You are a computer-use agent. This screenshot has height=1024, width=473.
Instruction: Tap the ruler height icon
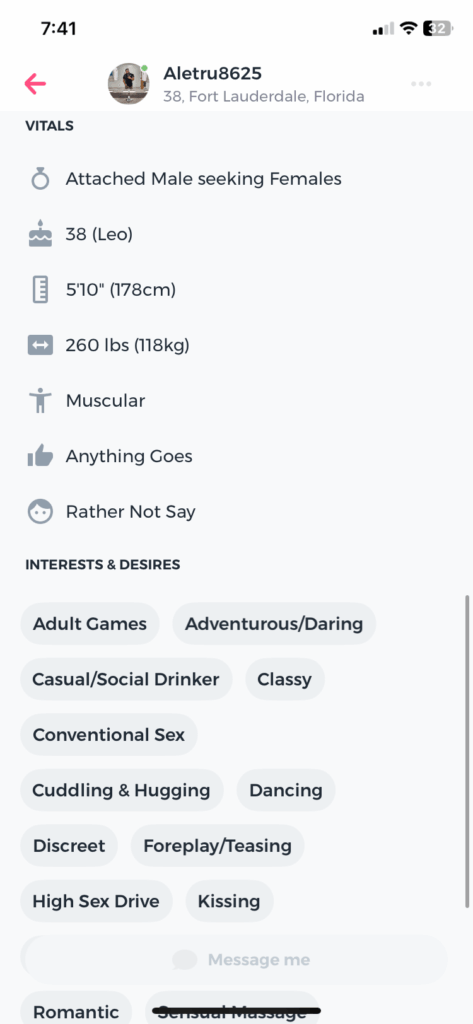pyautogui.click(x=40, y=289)
